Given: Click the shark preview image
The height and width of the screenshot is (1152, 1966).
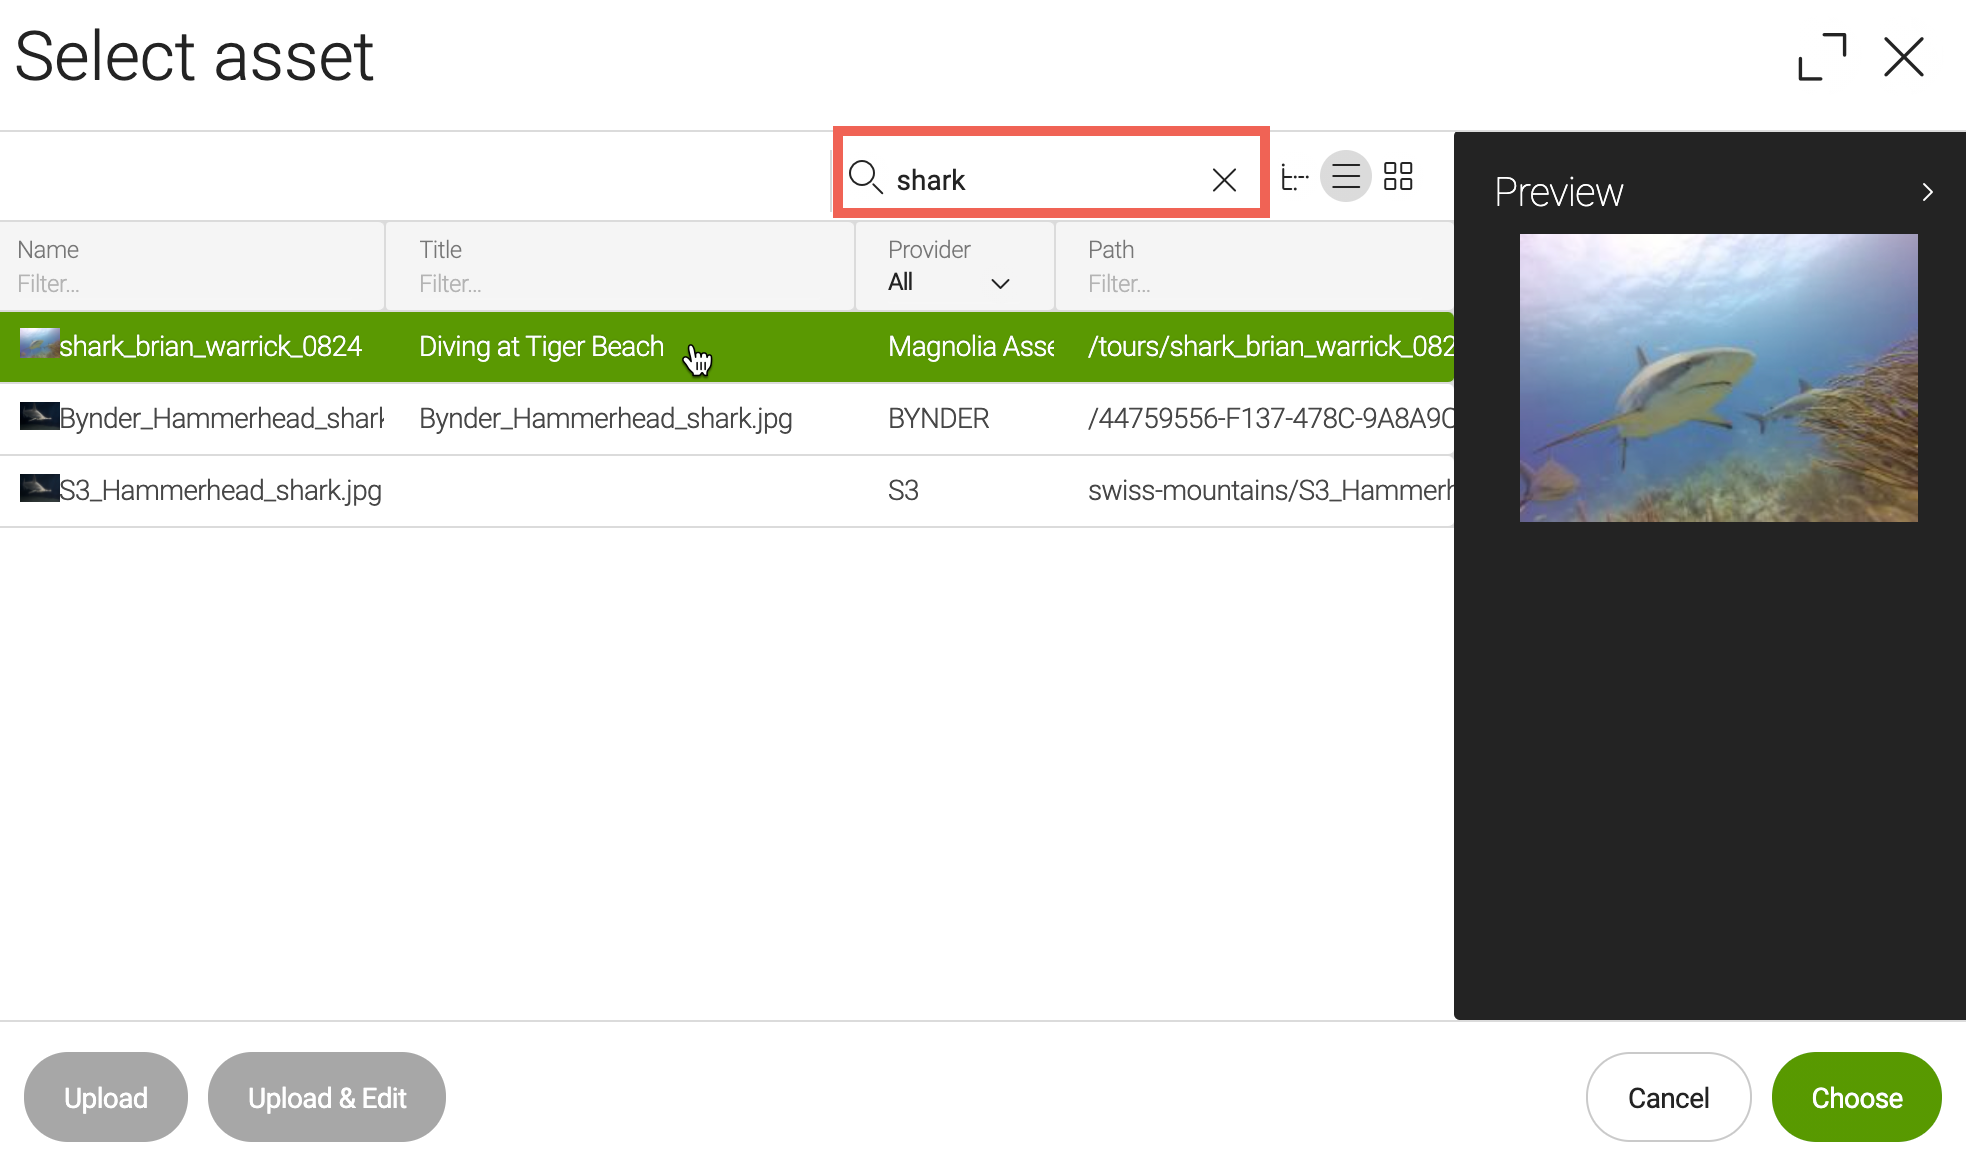Looking at the screenshot, I should pyautogui.click(x=1718, y=378).
